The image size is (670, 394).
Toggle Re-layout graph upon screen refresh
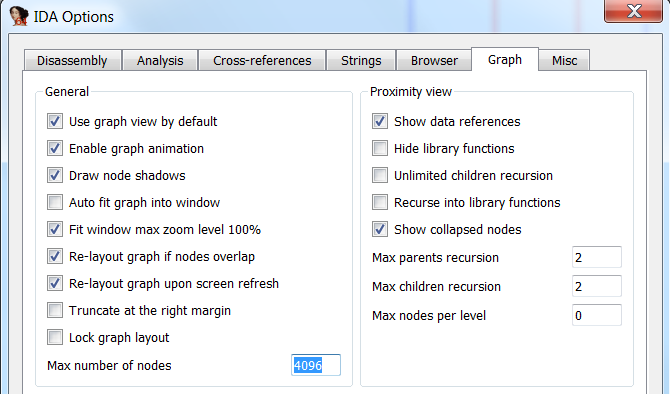click(55, 283)
